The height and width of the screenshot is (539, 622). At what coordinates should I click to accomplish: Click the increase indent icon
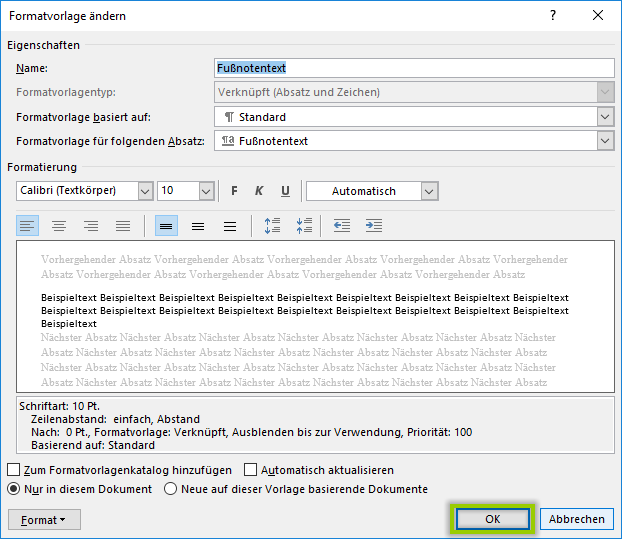click(373, 227)
